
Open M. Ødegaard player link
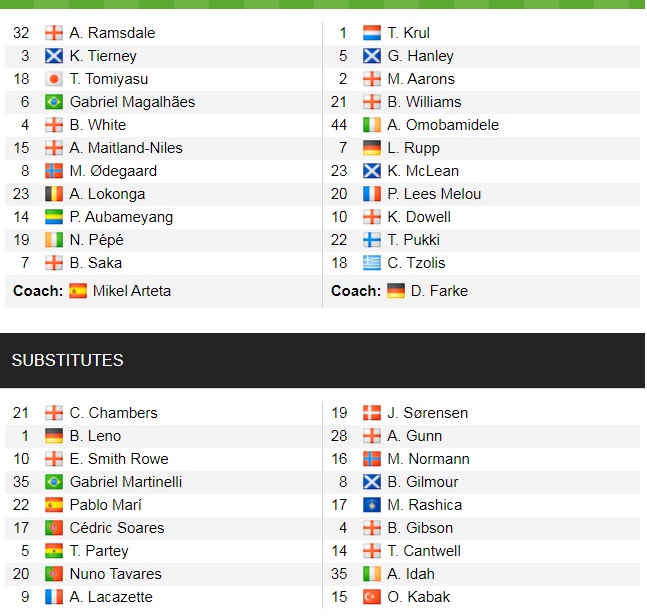point(113,171)
